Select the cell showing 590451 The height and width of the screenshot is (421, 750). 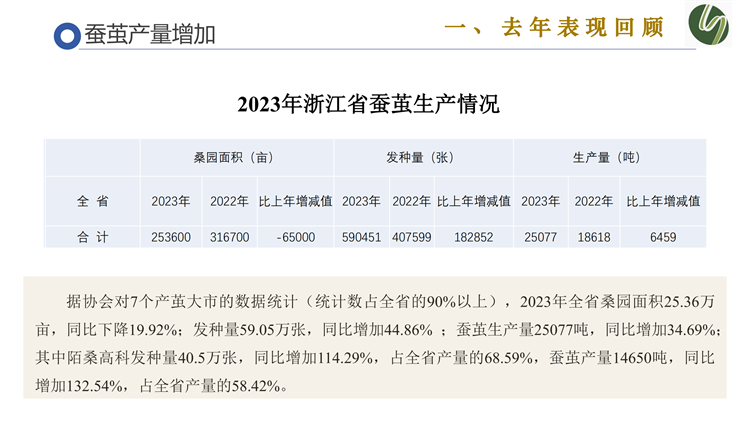click(361, 237)
